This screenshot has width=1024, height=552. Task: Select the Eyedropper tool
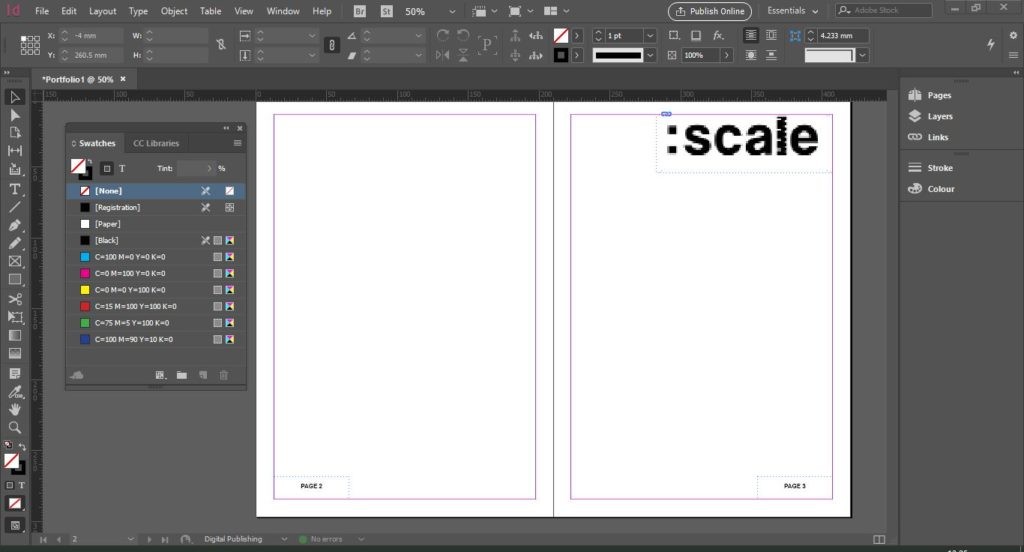(15, 392)
